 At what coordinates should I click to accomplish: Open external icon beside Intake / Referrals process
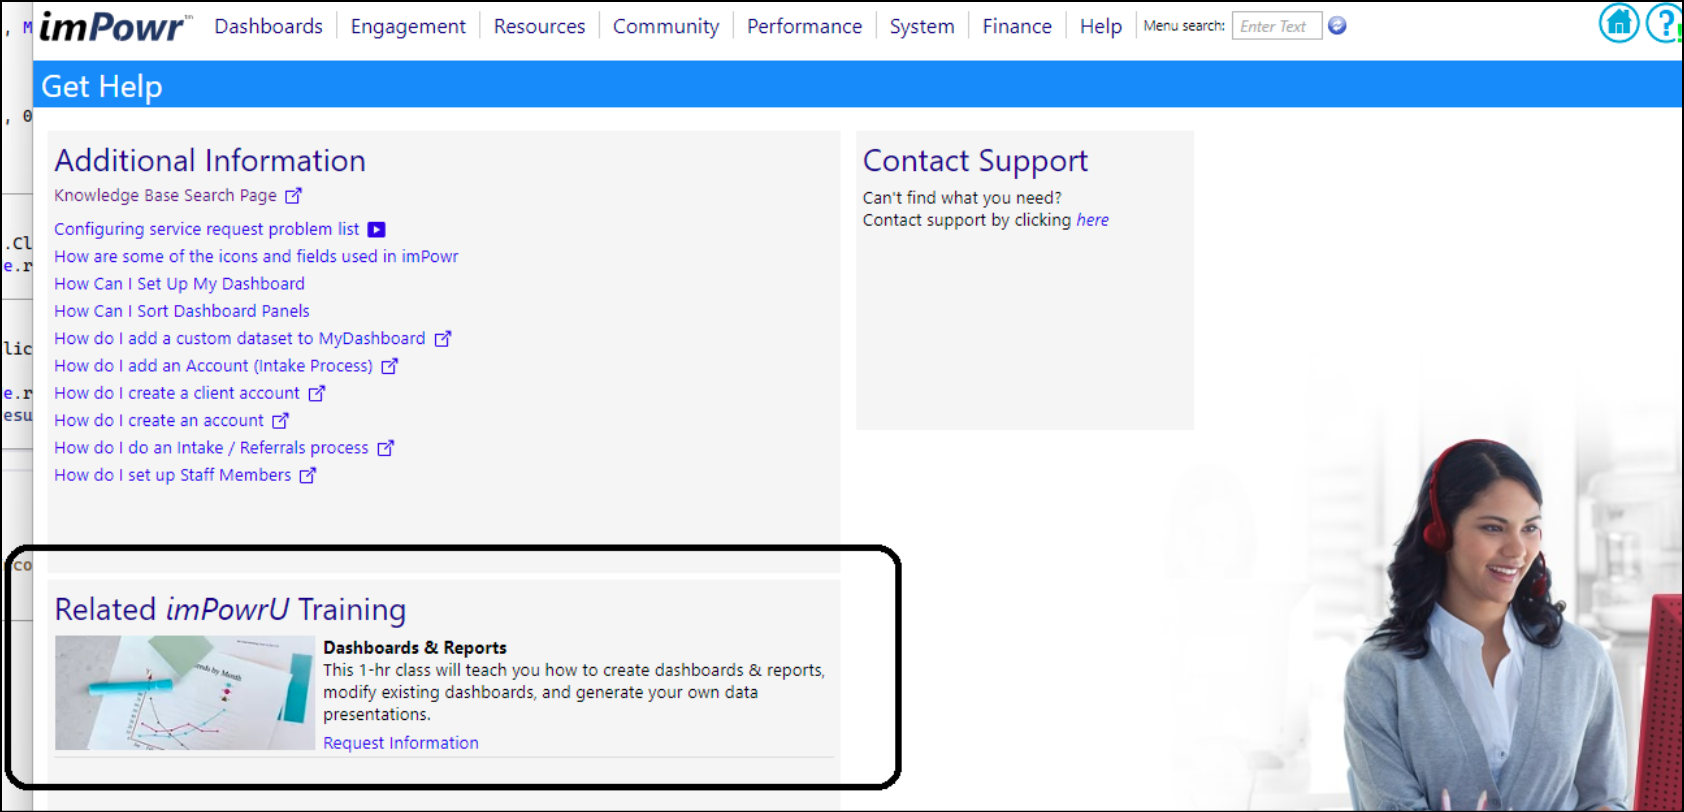click(x=385, y=448)
